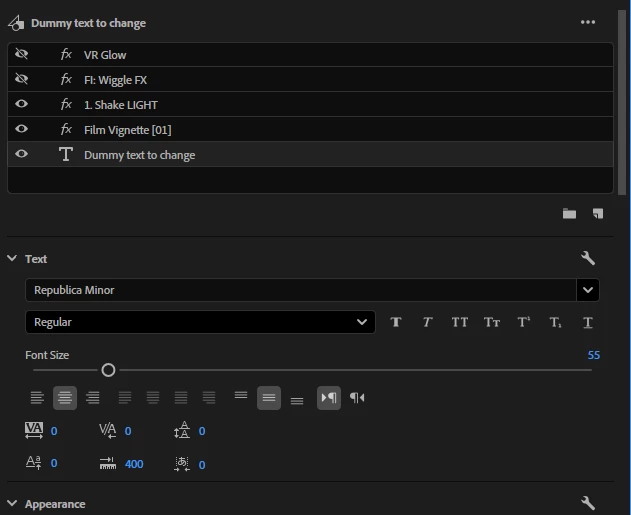The image size is (631, 515).
Task: Click the Kerning value 0
Action: pos(128,431)
